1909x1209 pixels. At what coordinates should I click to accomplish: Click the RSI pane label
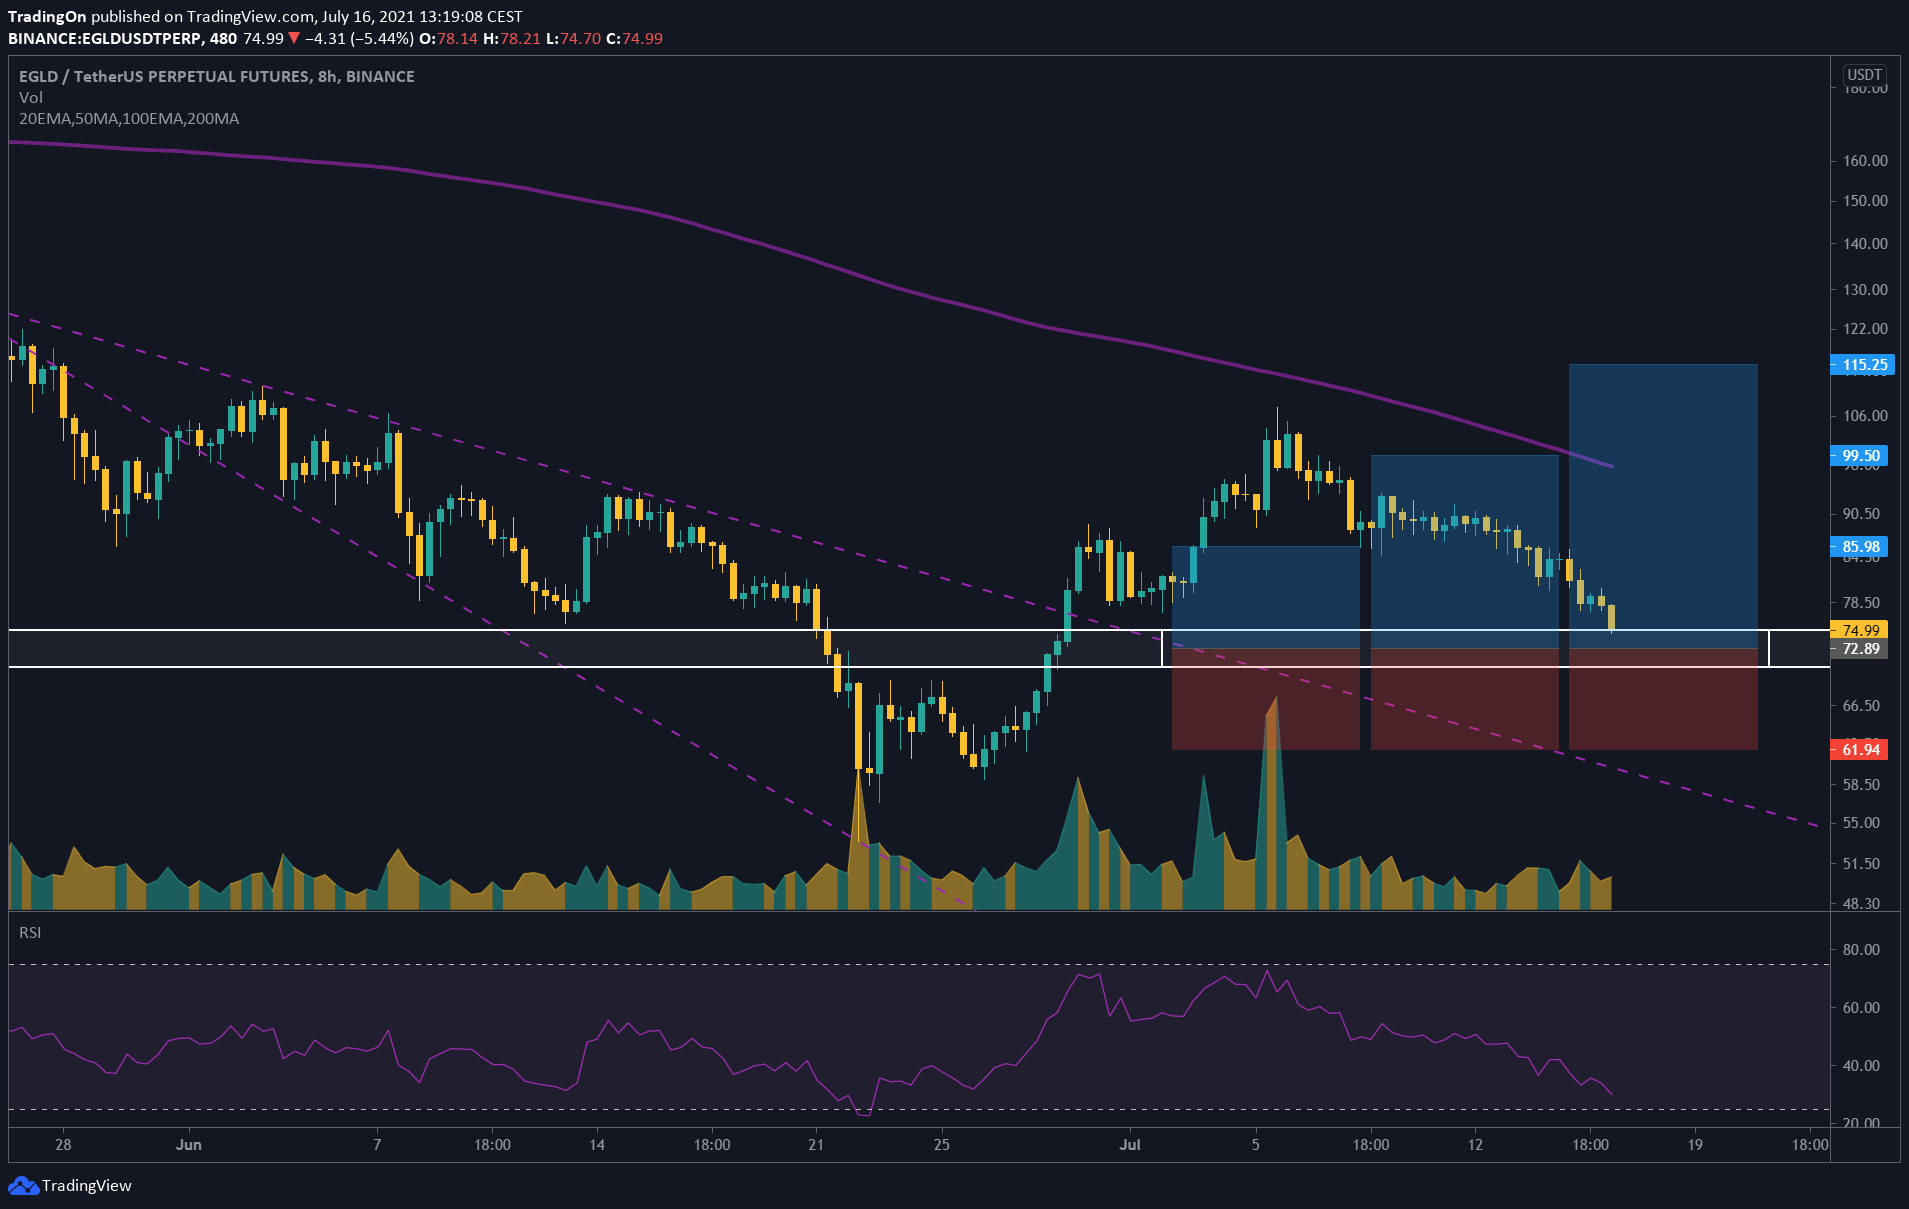point(30,932)
